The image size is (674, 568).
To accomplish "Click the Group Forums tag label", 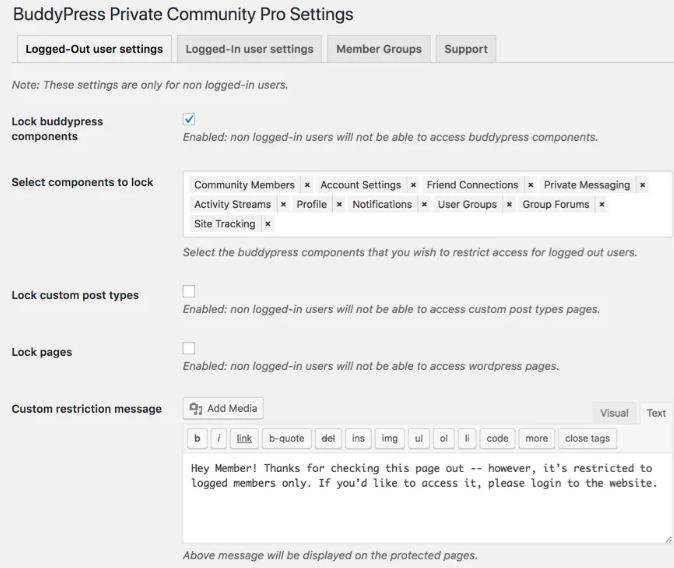I will point(556,204).
